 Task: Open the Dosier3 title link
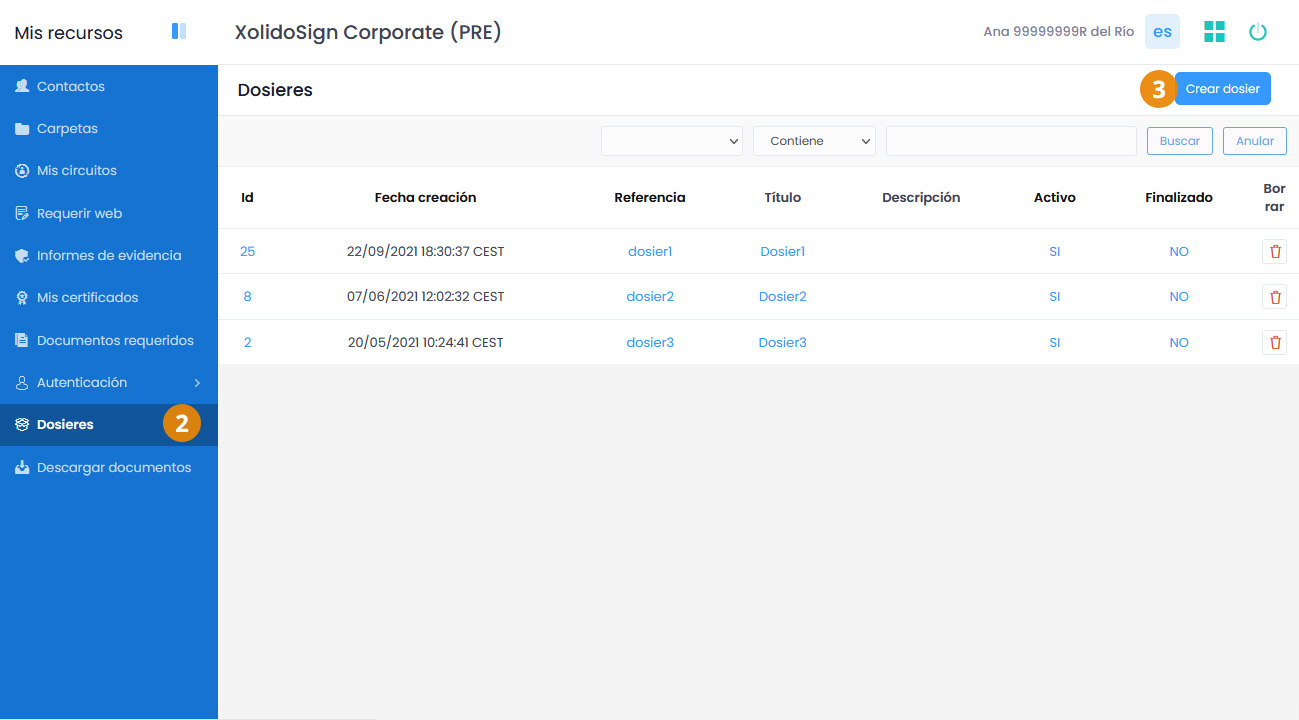782,342
